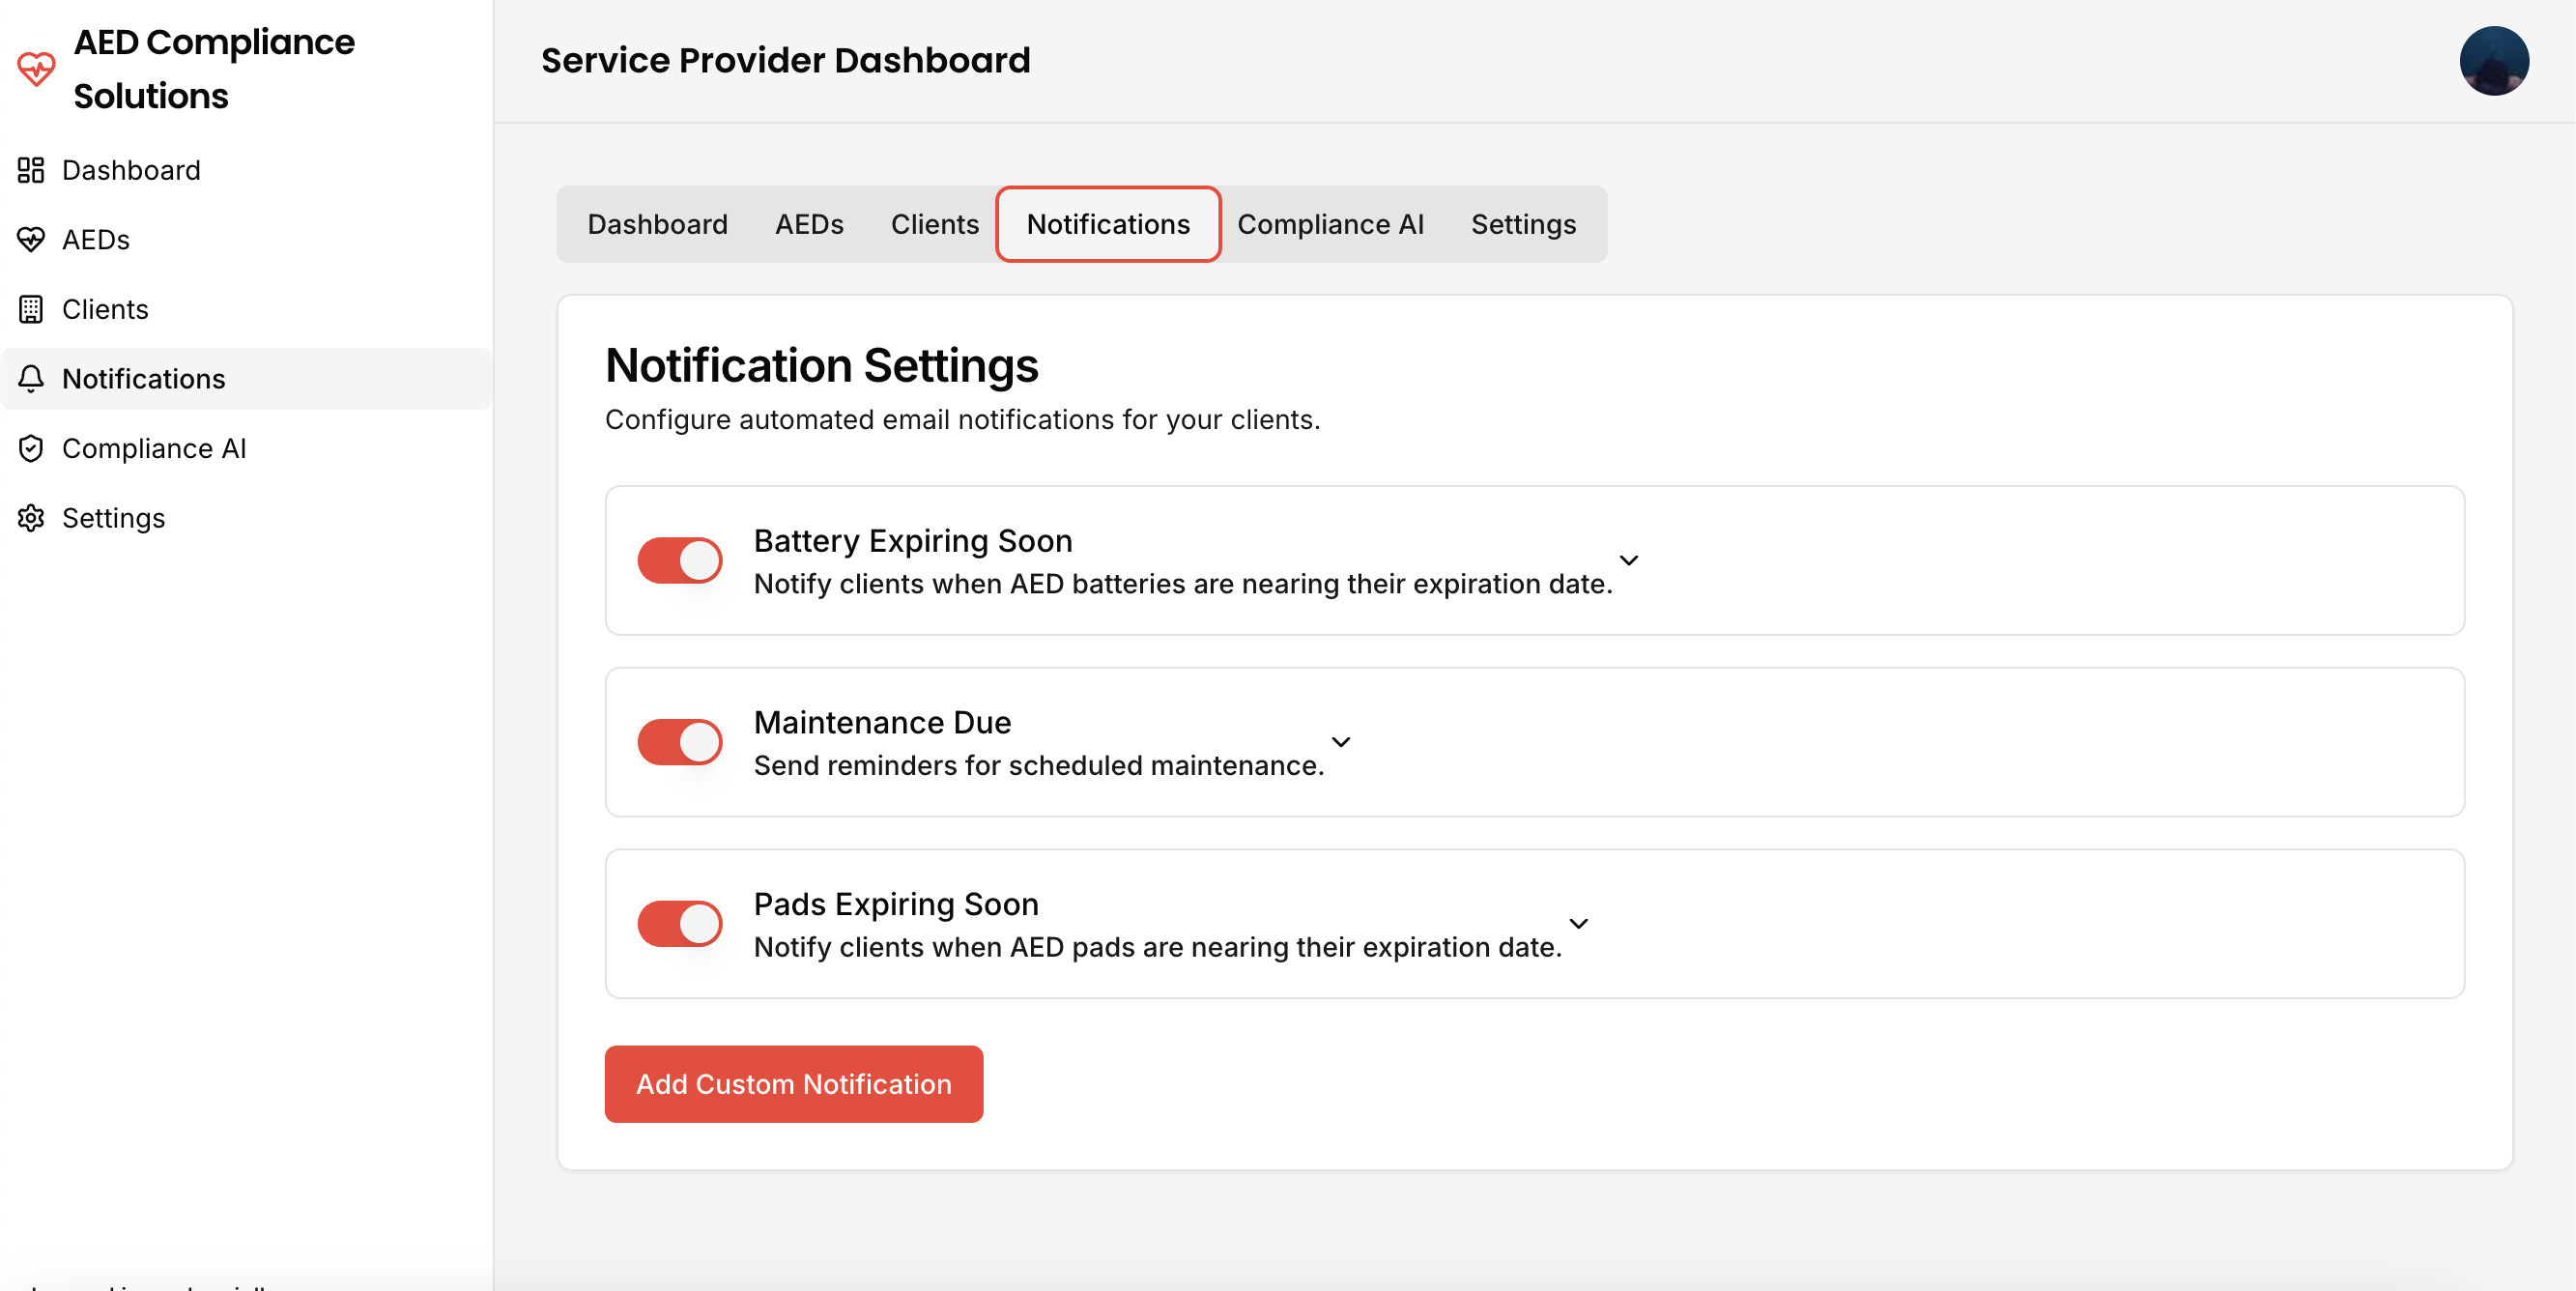
Task: Select the Settings tab in tab bar
Action: [x=1522, y=224]
